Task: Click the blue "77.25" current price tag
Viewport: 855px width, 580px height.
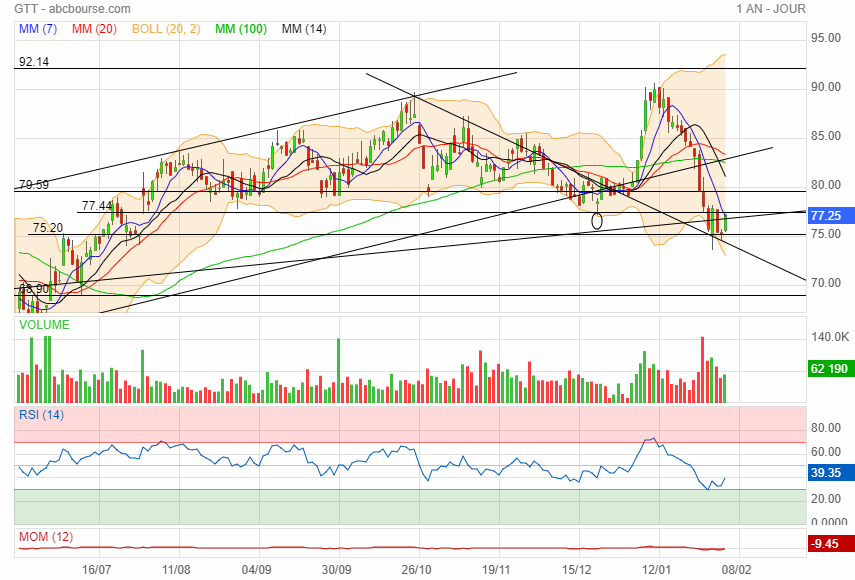Action: click(x=830, y=216)
